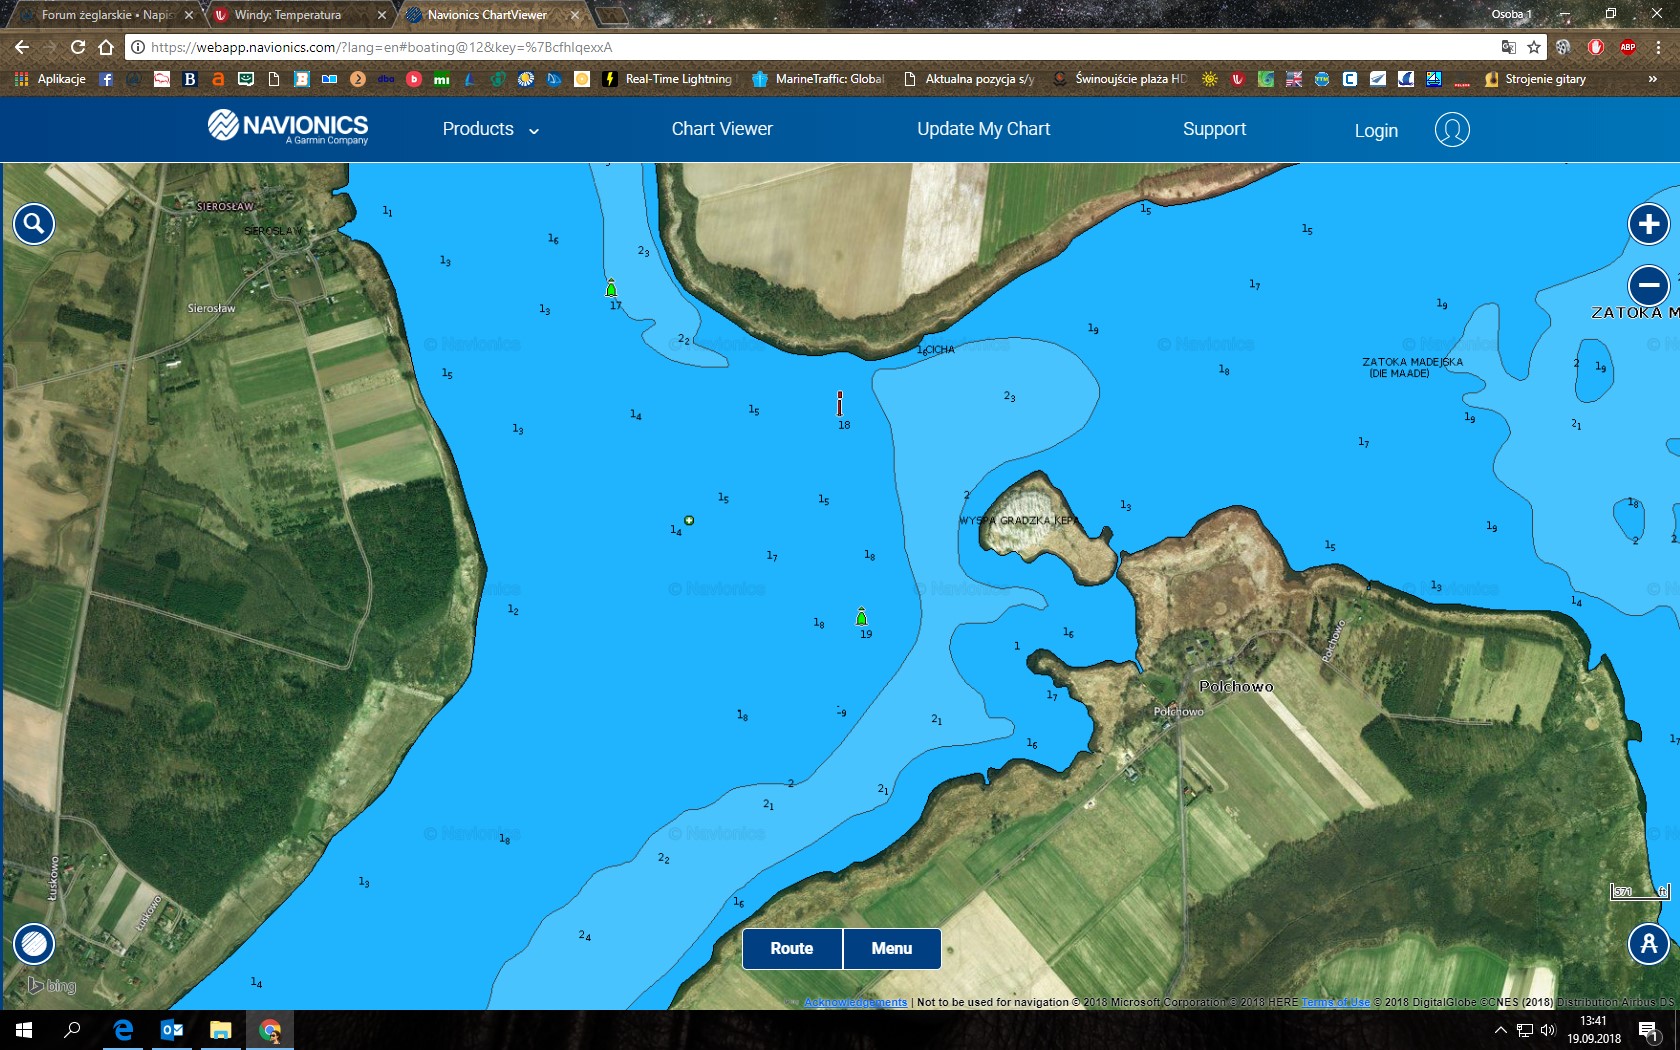Open Windows Start menu
Screen dimensions: 1680x1050
[x=24, y=1030]
